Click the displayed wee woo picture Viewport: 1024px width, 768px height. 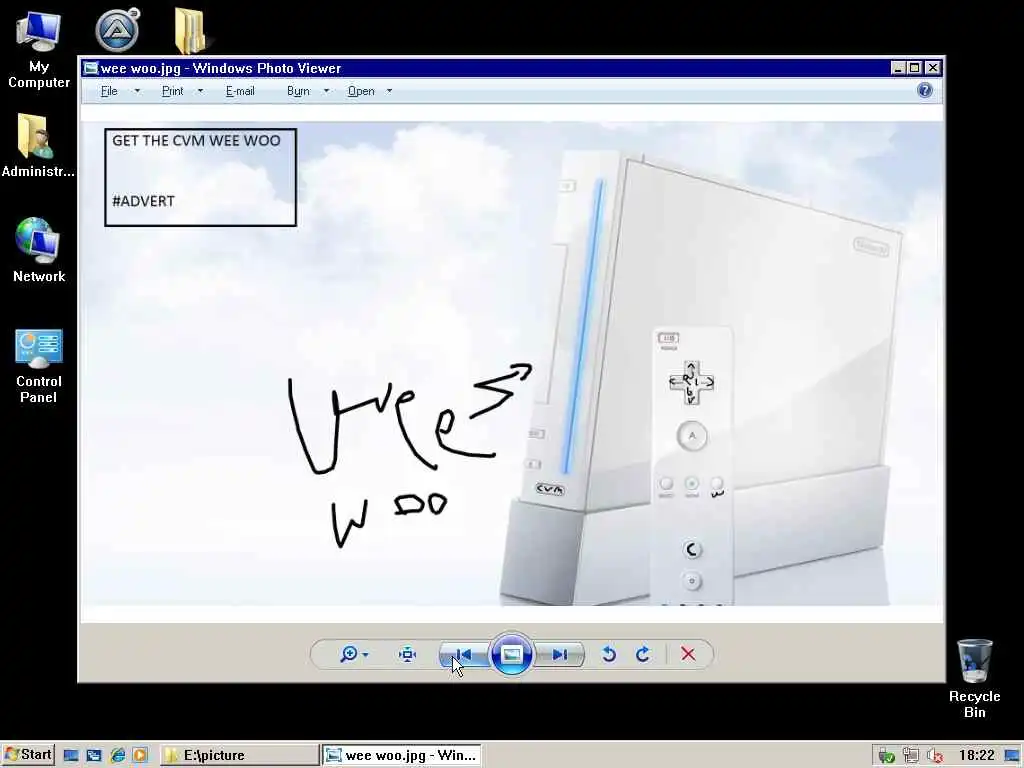click(x=512, y=363)
